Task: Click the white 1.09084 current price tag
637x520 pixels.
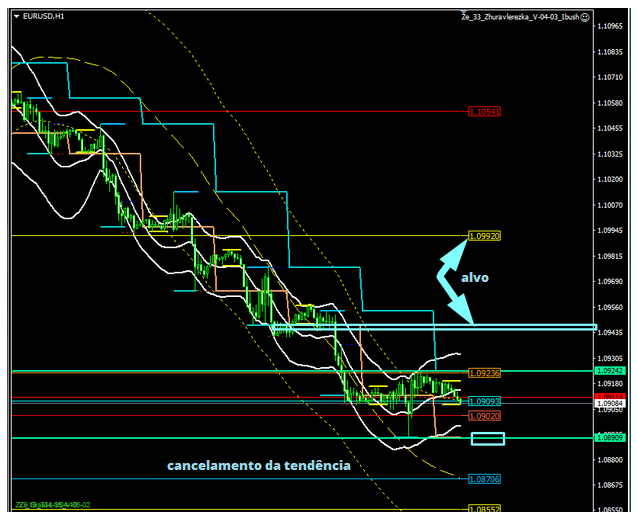Action: pyautogui.click(x=613, y=403)
